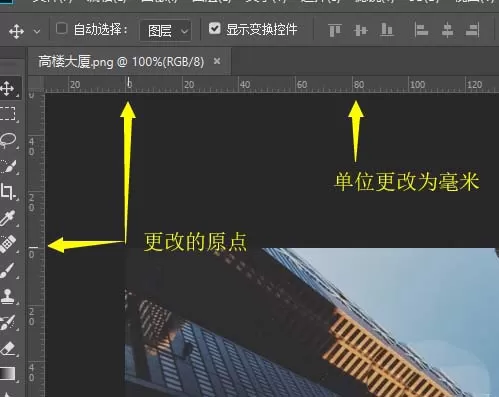Click the align right edges icon

tap(473, 30)
